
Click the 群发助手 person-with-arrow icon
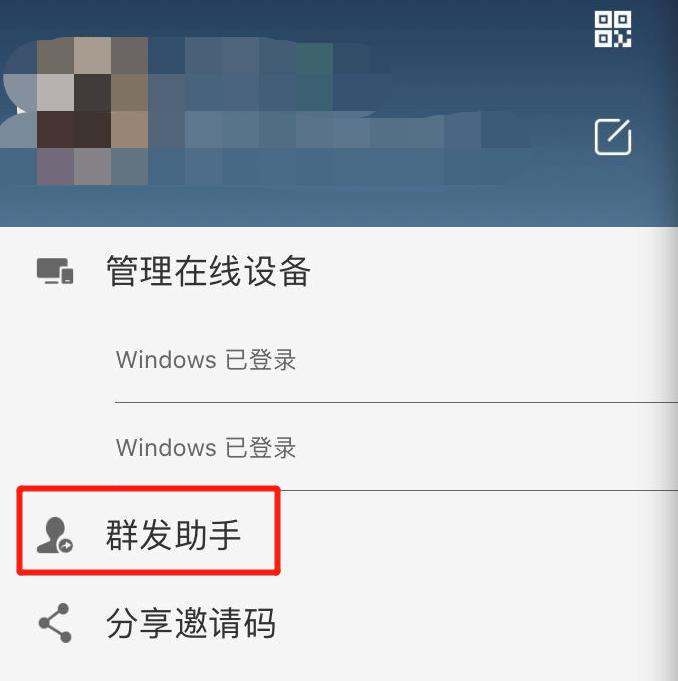[x=55, y=535]
